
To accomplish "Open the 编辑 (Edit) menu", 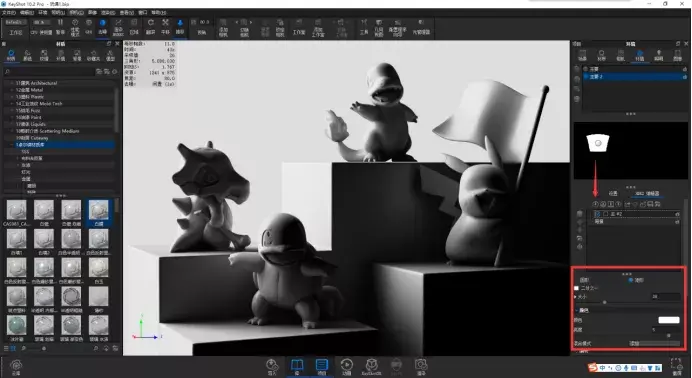I will [27, 12].
